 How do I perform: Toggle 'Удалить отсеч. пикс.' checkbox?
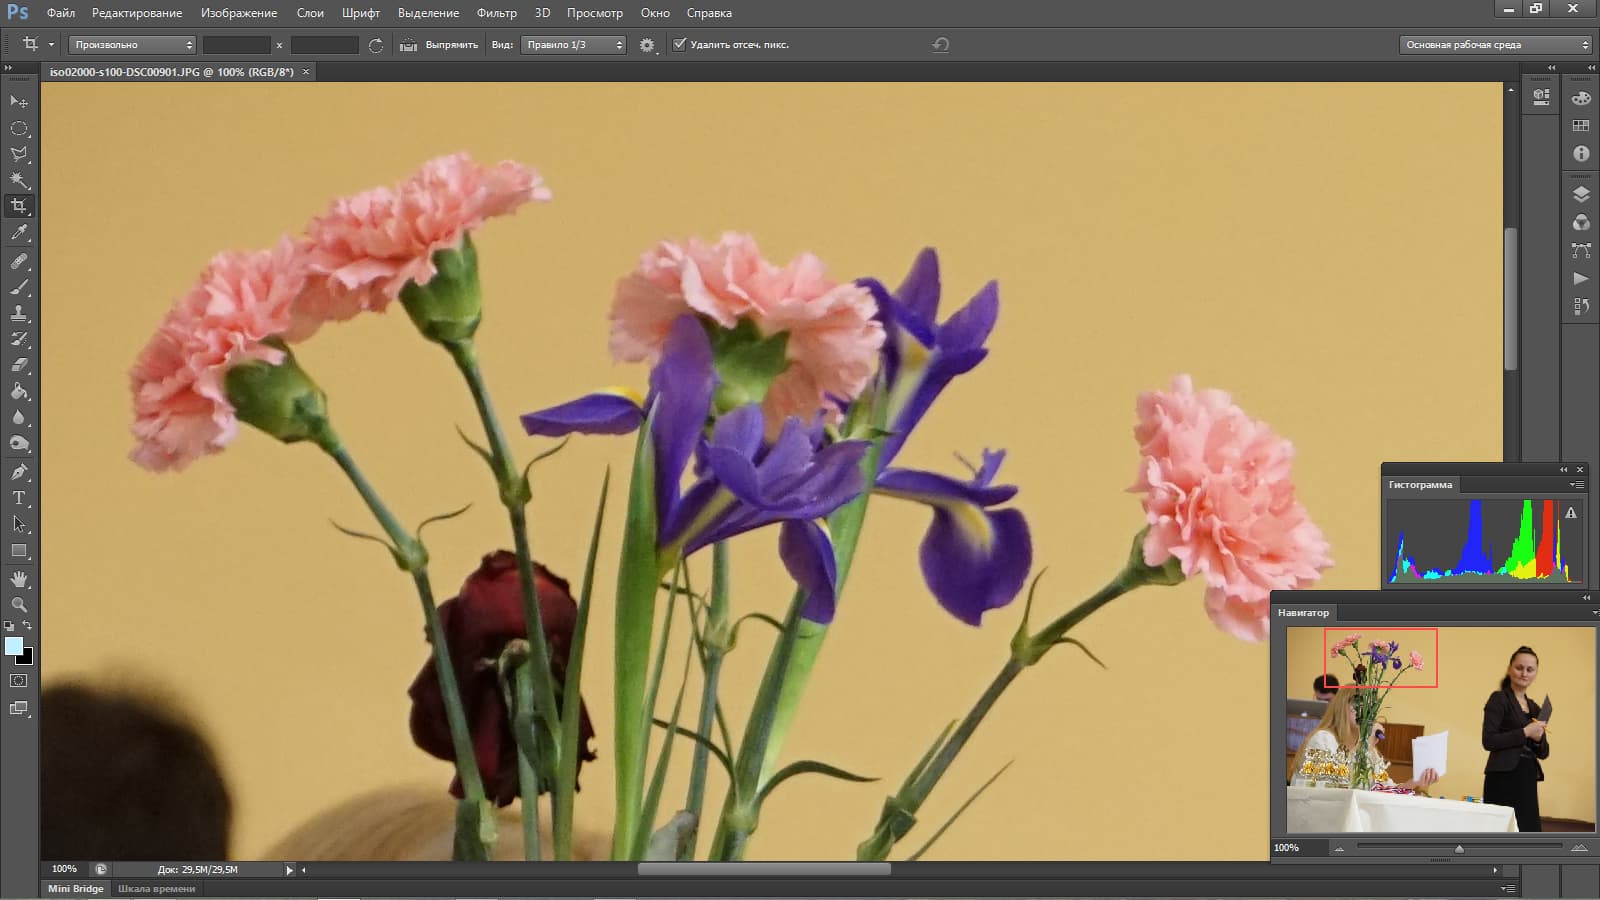[x=680, y=44]
